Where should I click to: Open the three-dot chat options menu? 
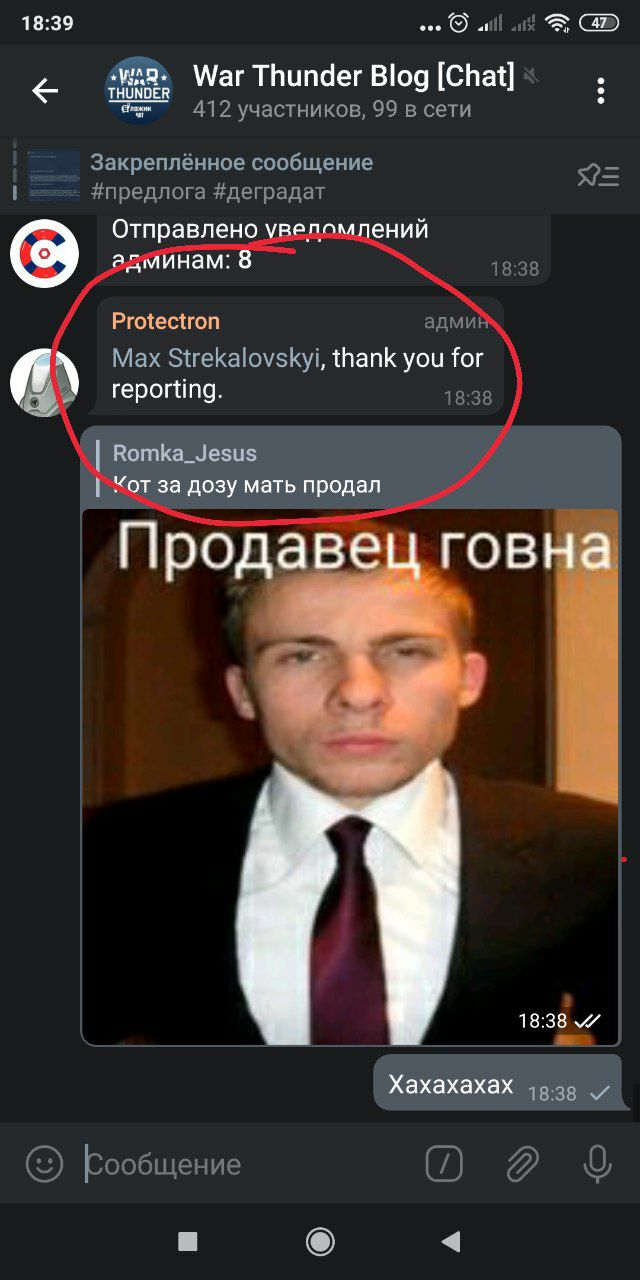point(601,91)
